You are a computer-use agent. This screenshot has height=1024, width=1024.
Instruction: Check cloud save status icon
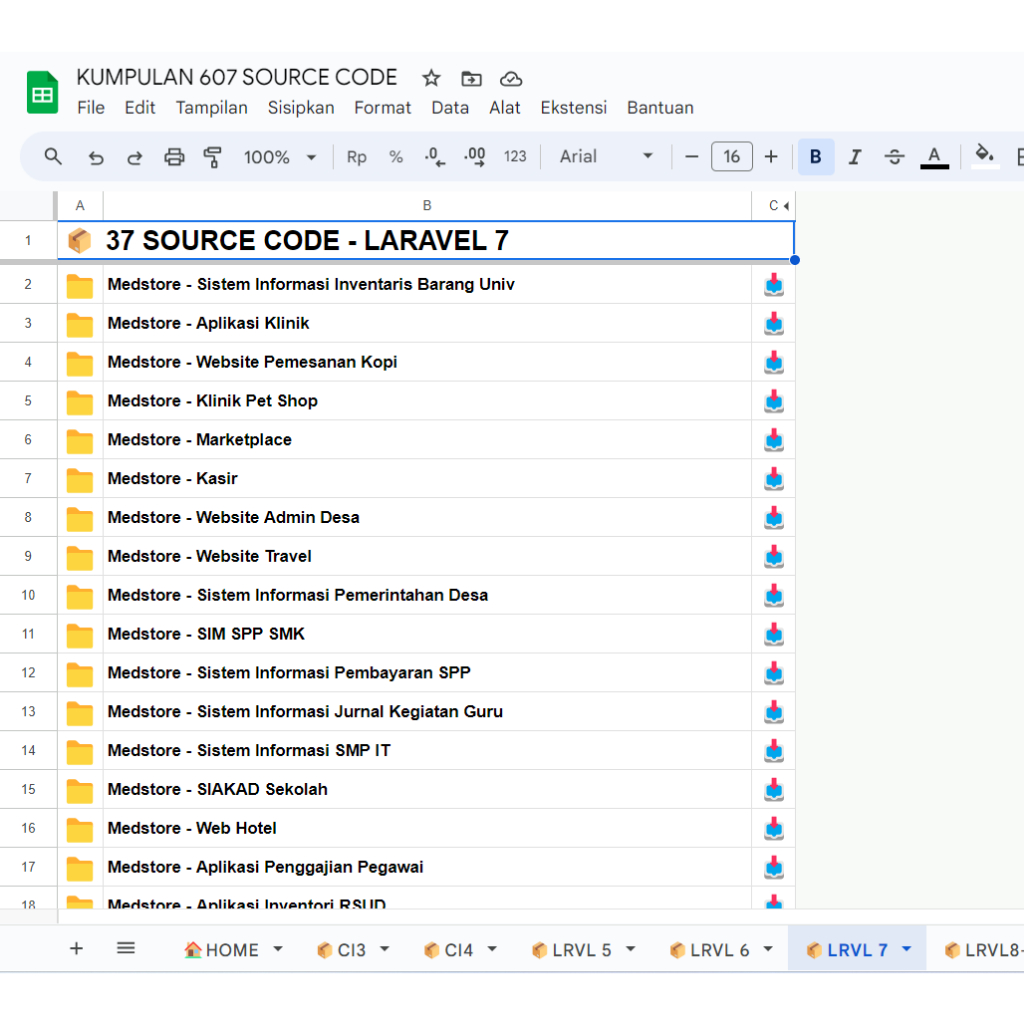pyautogui.click(x=511, y=78)
